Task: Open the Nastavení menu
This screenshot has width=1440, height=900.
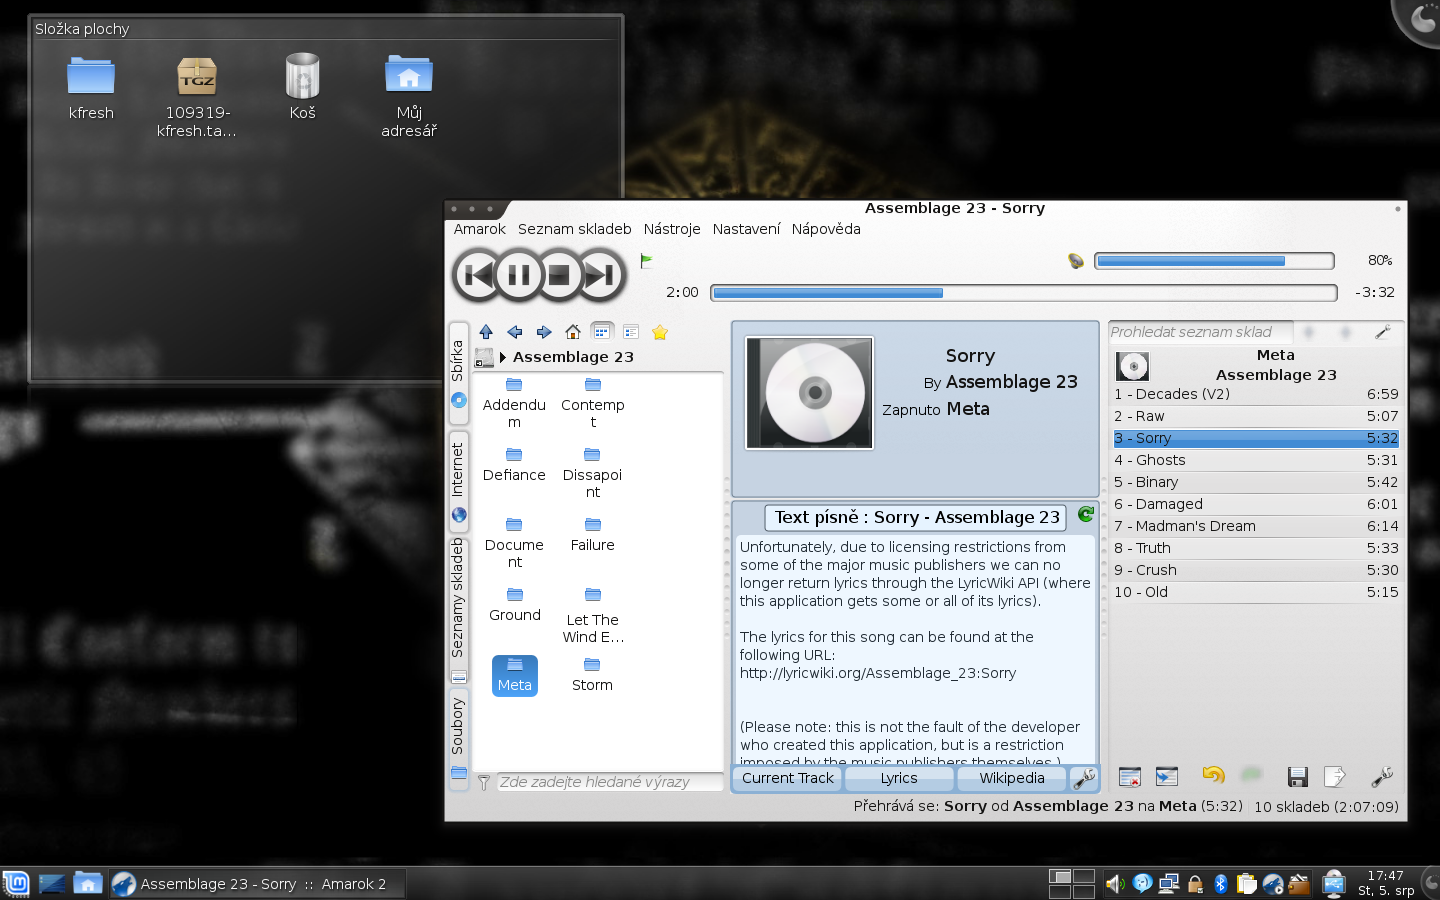Action: coord(746,229)
